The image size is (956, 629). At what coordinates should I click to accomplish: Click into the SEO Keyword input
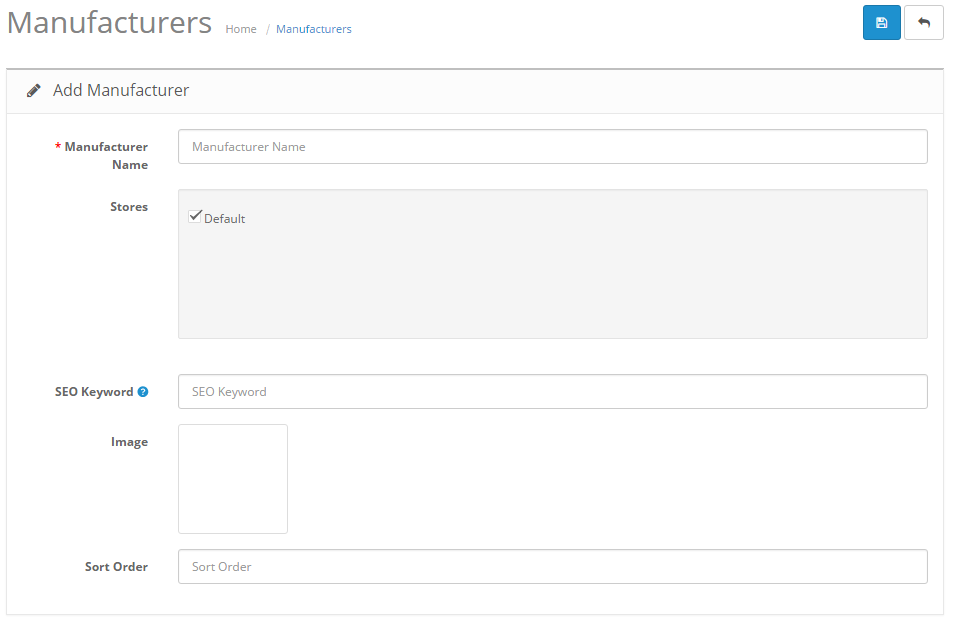552,392
